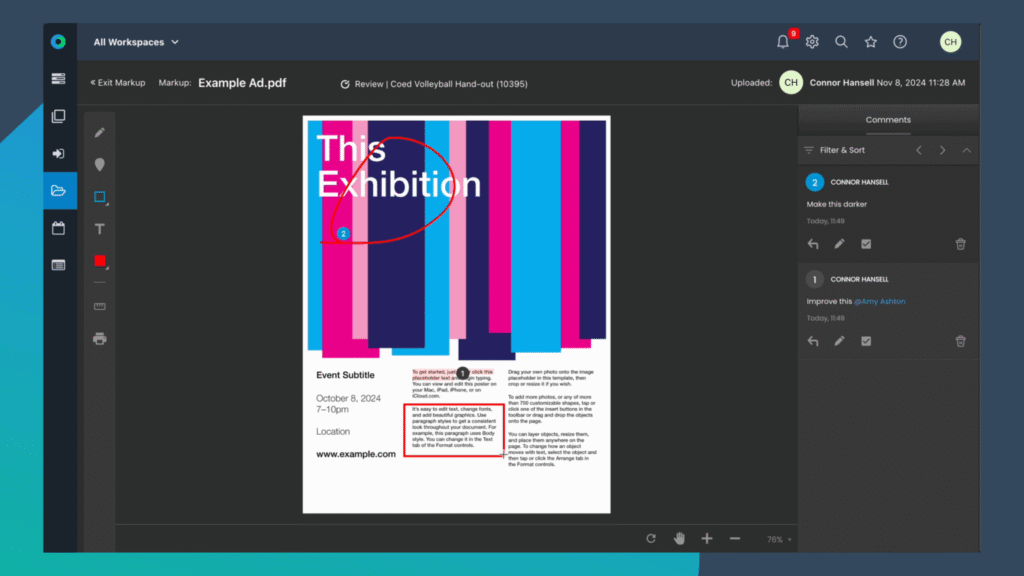Open the All Workspaces dropdown
This screenshot has width=1024, height=576.
pyautogui.click(x=135, y=41)
